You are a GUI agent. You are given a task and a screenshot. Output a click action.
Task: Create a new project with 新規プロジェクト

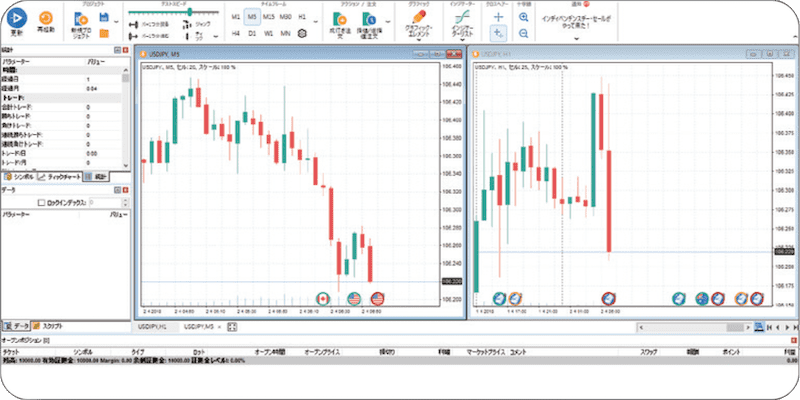pos(82,22)
